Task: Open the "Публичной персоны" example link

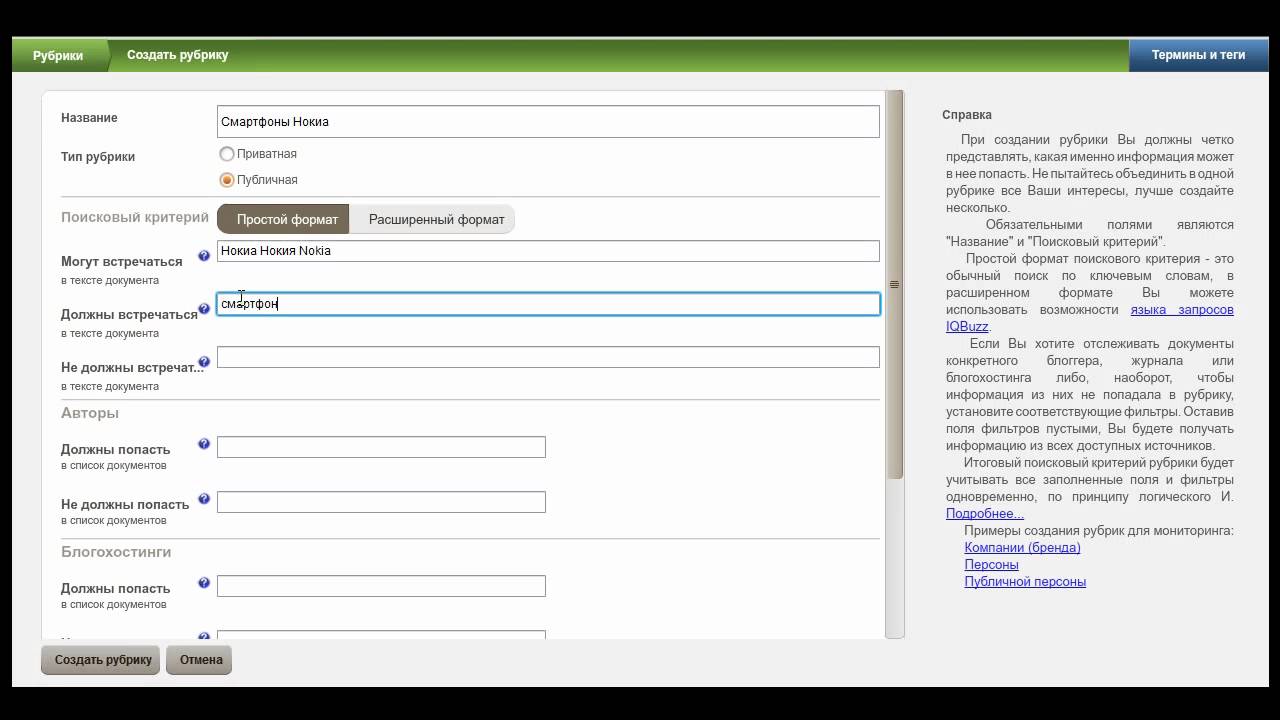Action: (x=1025, y=582)
